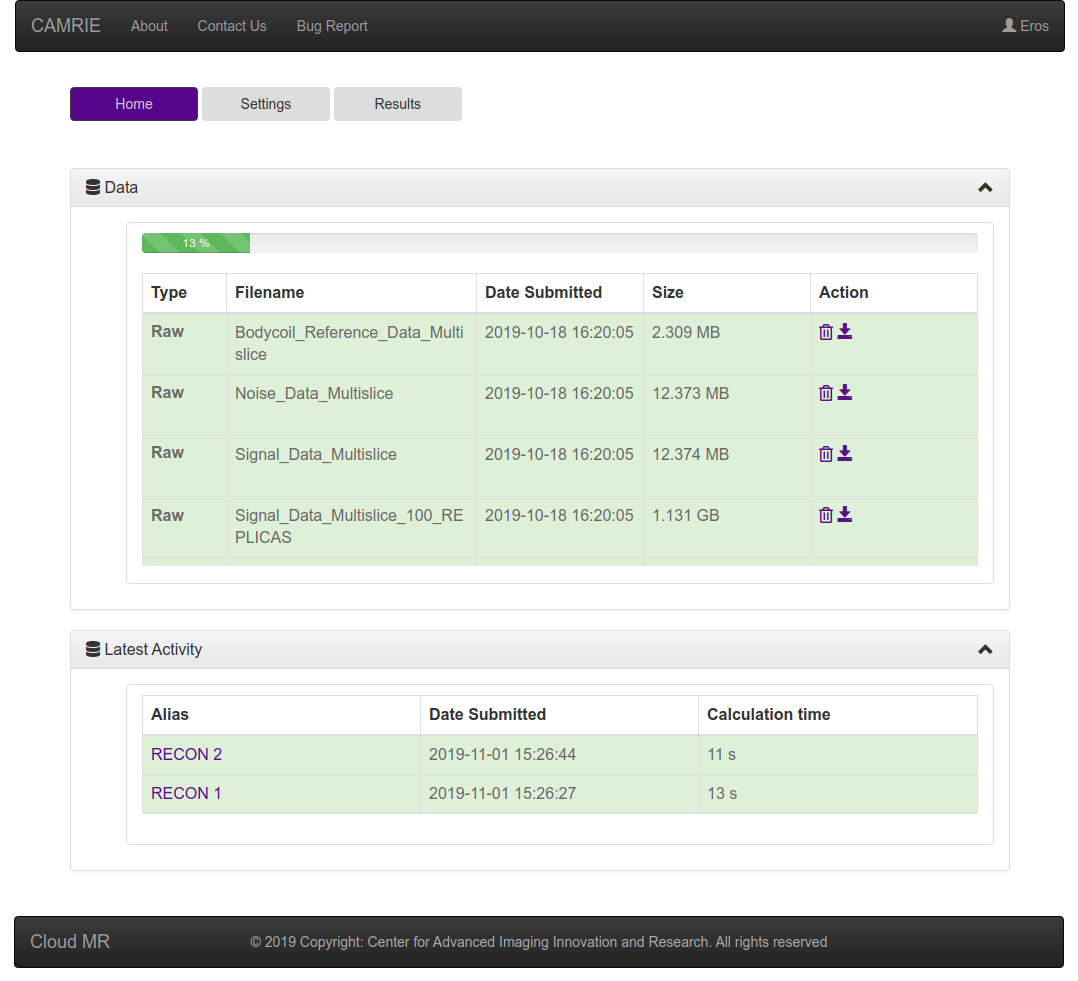Switch to the Results tab
This screenshot has width=1078, height=981.
[x=398, y=104]
